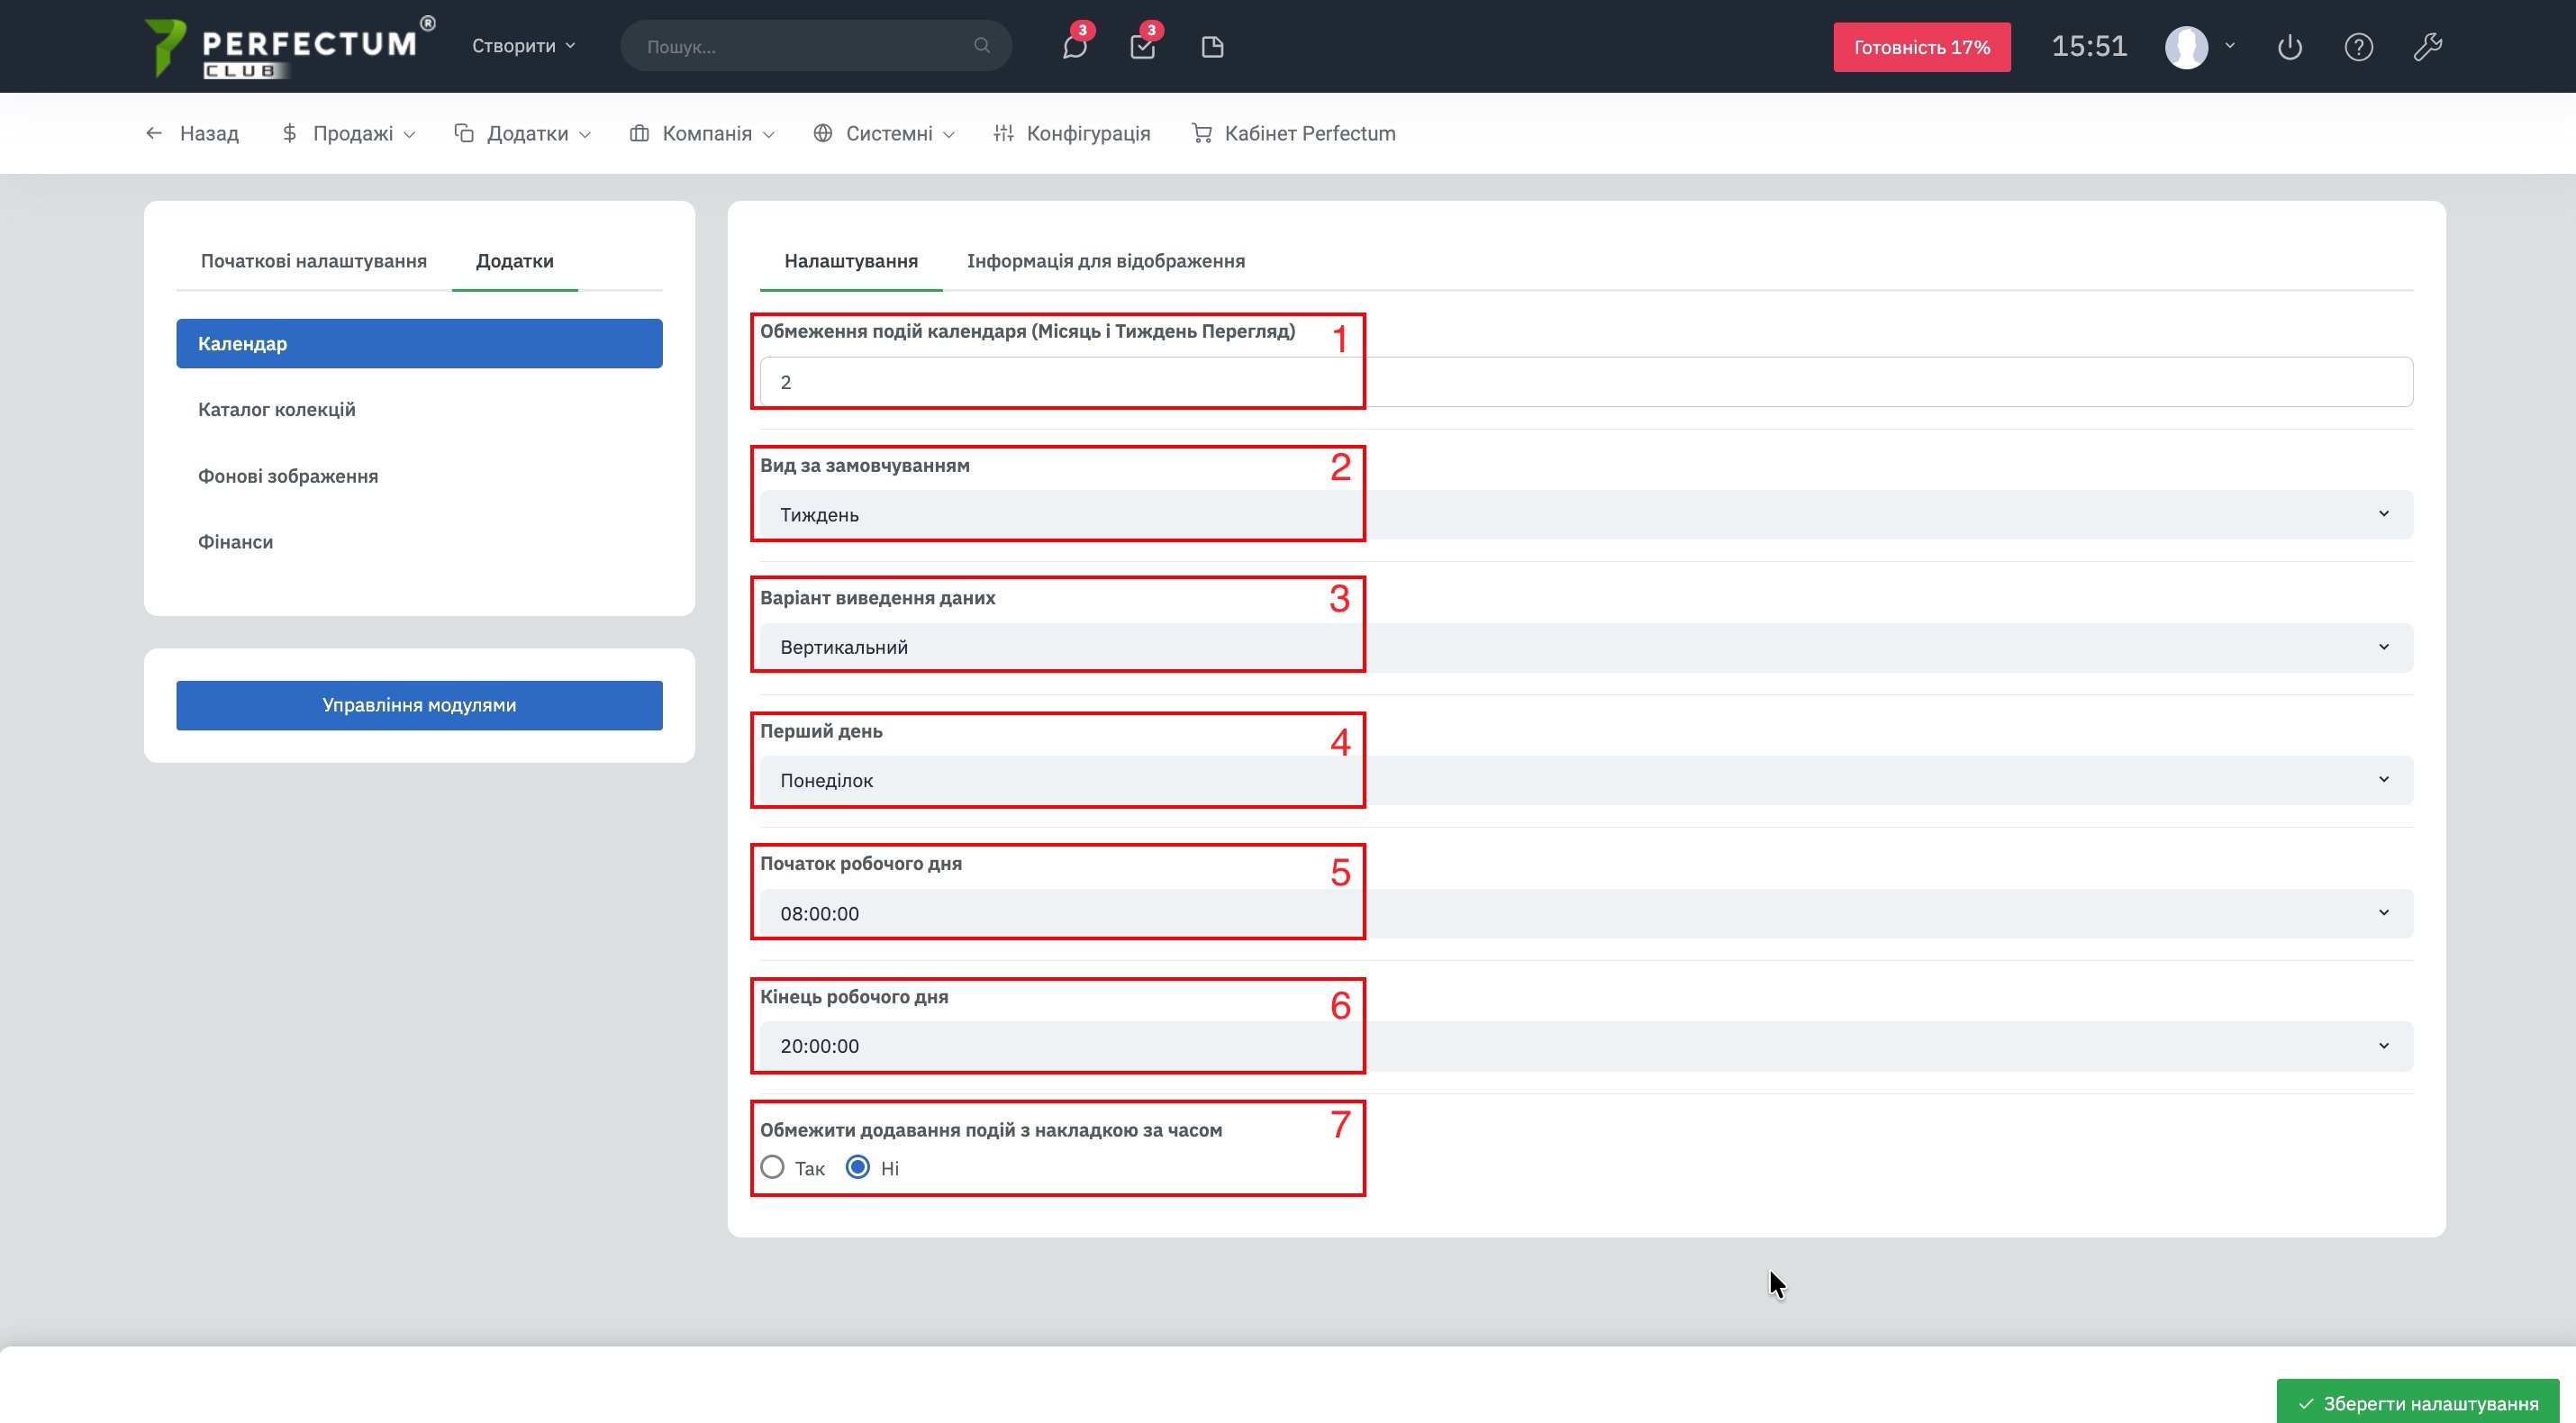Select the 'Так' radio button
Viewport: 2576px width, 1423px height.
point(772,1167)
